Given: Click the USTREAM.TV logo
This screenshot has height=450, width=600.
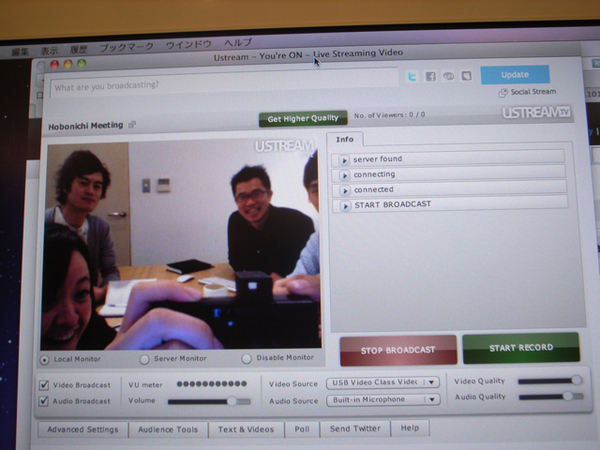Looking at the screenshot, I should pyautogui.click(x=535, y=113).
